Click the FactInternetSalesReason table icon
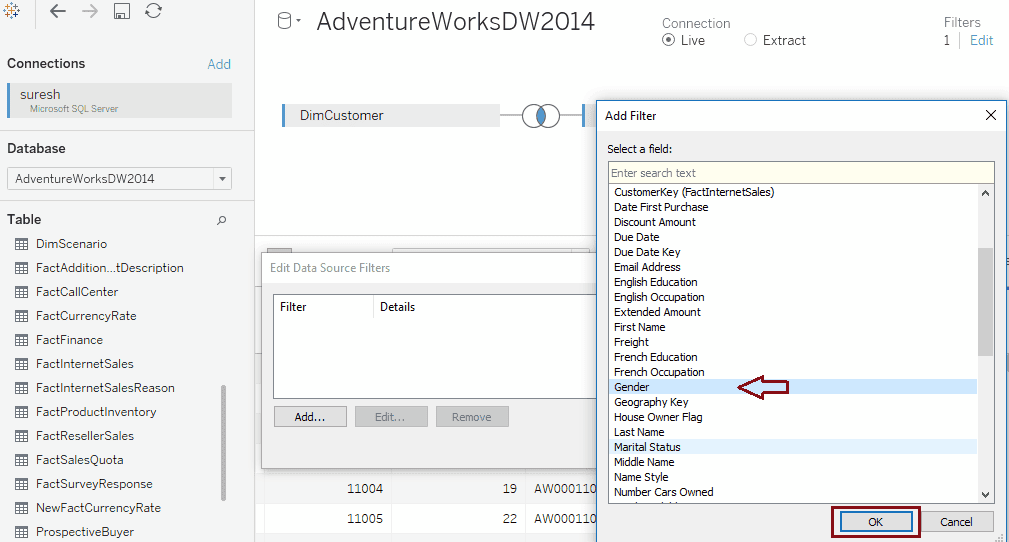 click(x=21, y=388)
